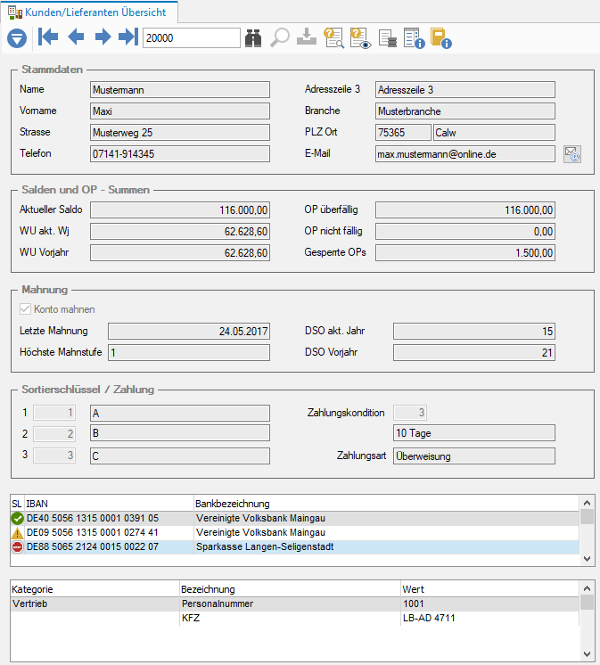Click the Letzte Mahnung date 24.05.2017

(189, 331)
